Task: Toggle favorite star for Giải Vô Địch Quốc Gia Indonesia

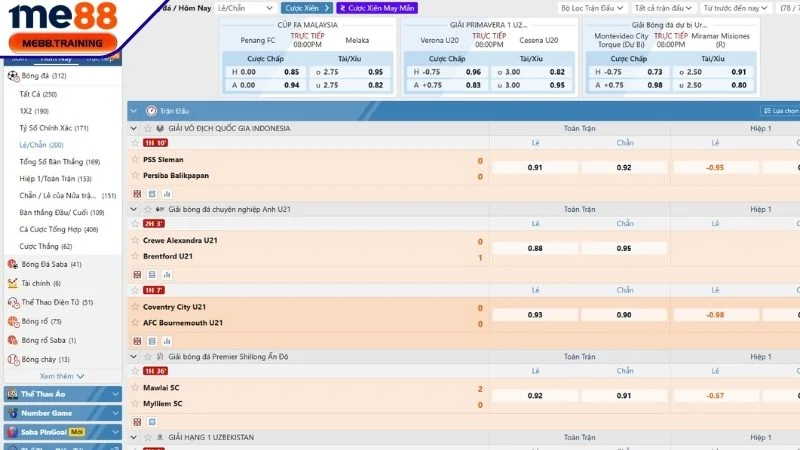Action: point(147,129)
